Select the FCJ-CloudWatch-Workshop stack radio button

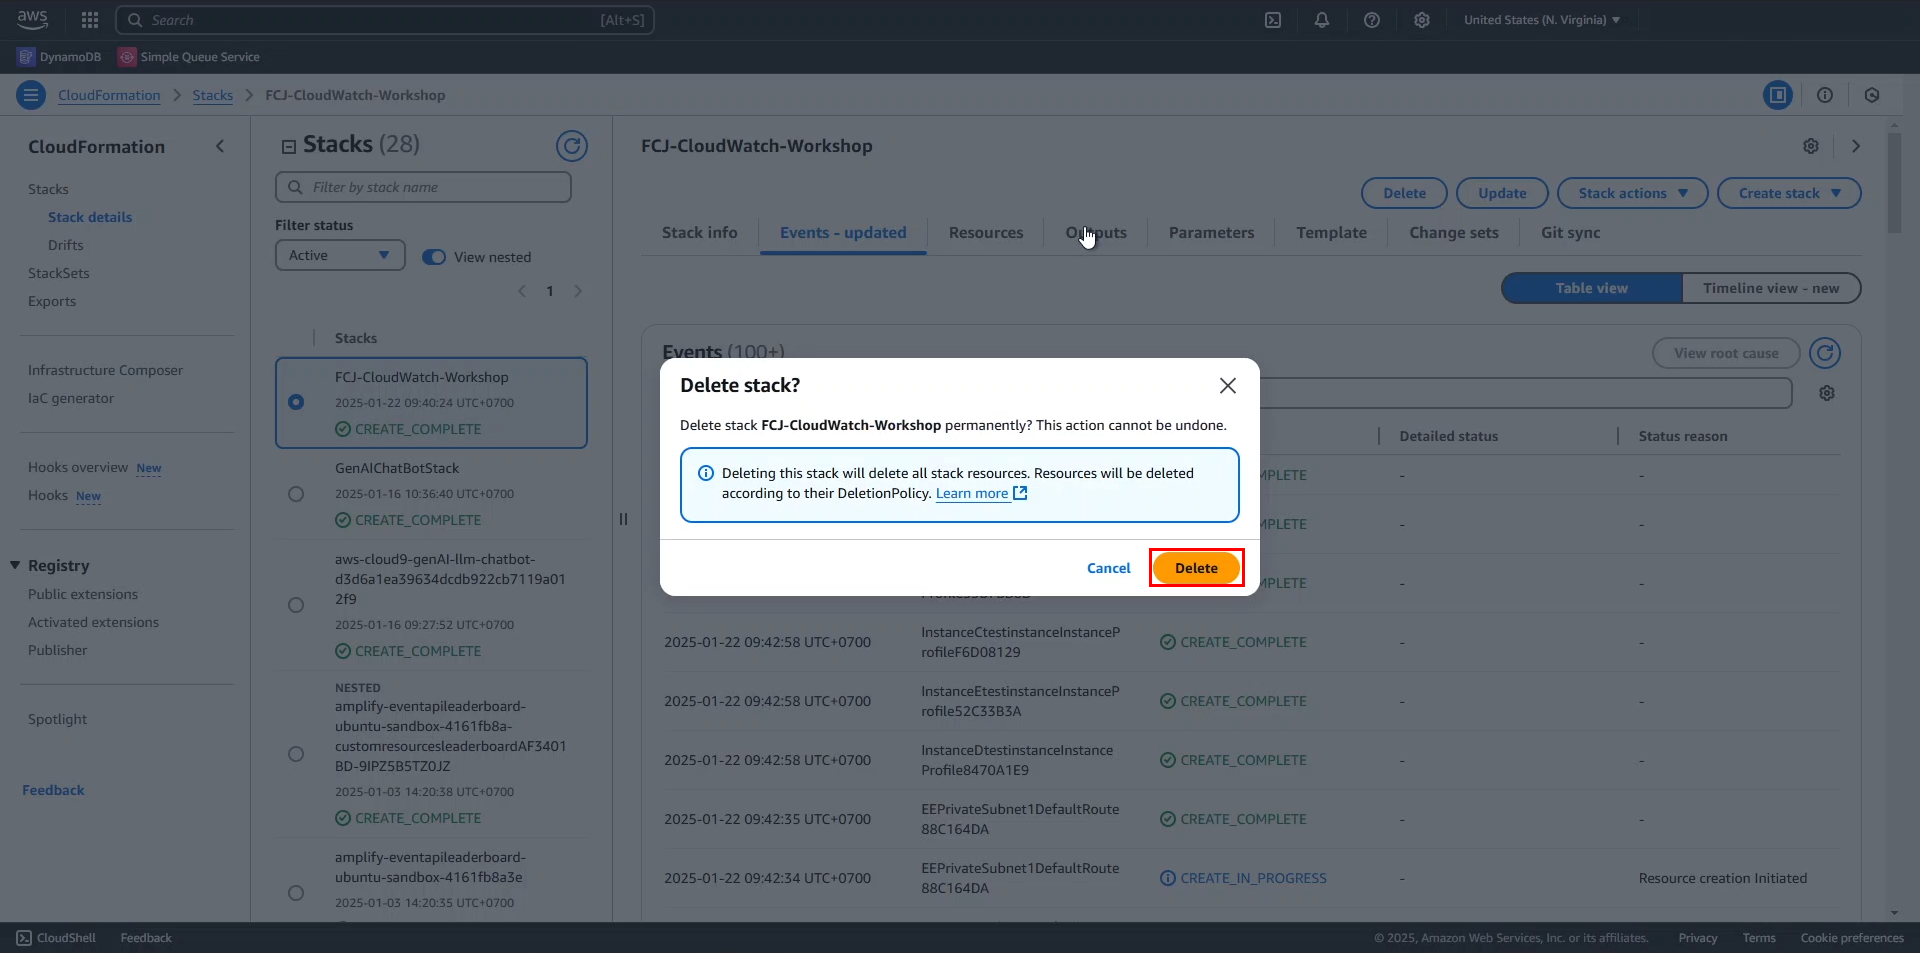(x=296, y=402)
